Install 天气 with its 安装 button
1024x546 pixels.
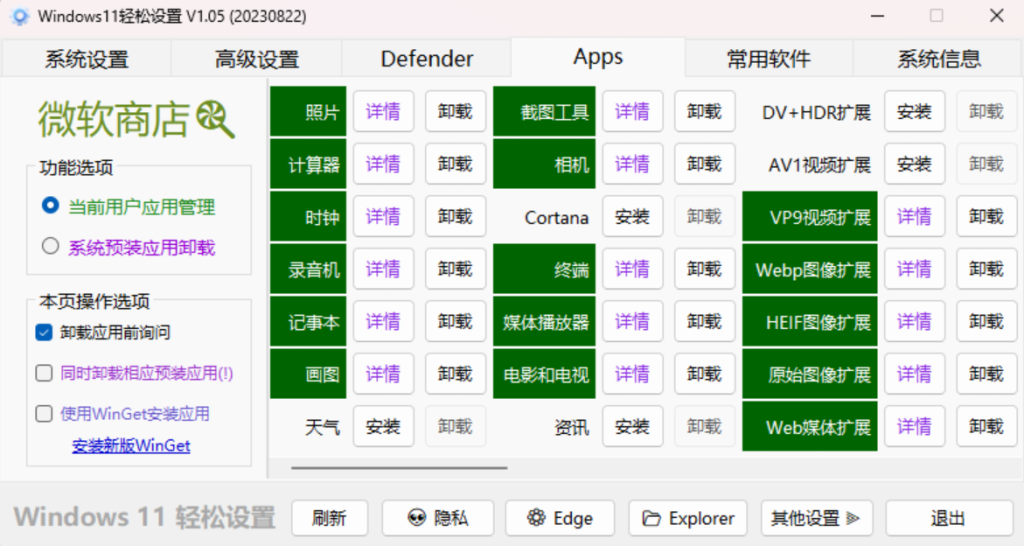pyautogui.click(x=383, y=426)
